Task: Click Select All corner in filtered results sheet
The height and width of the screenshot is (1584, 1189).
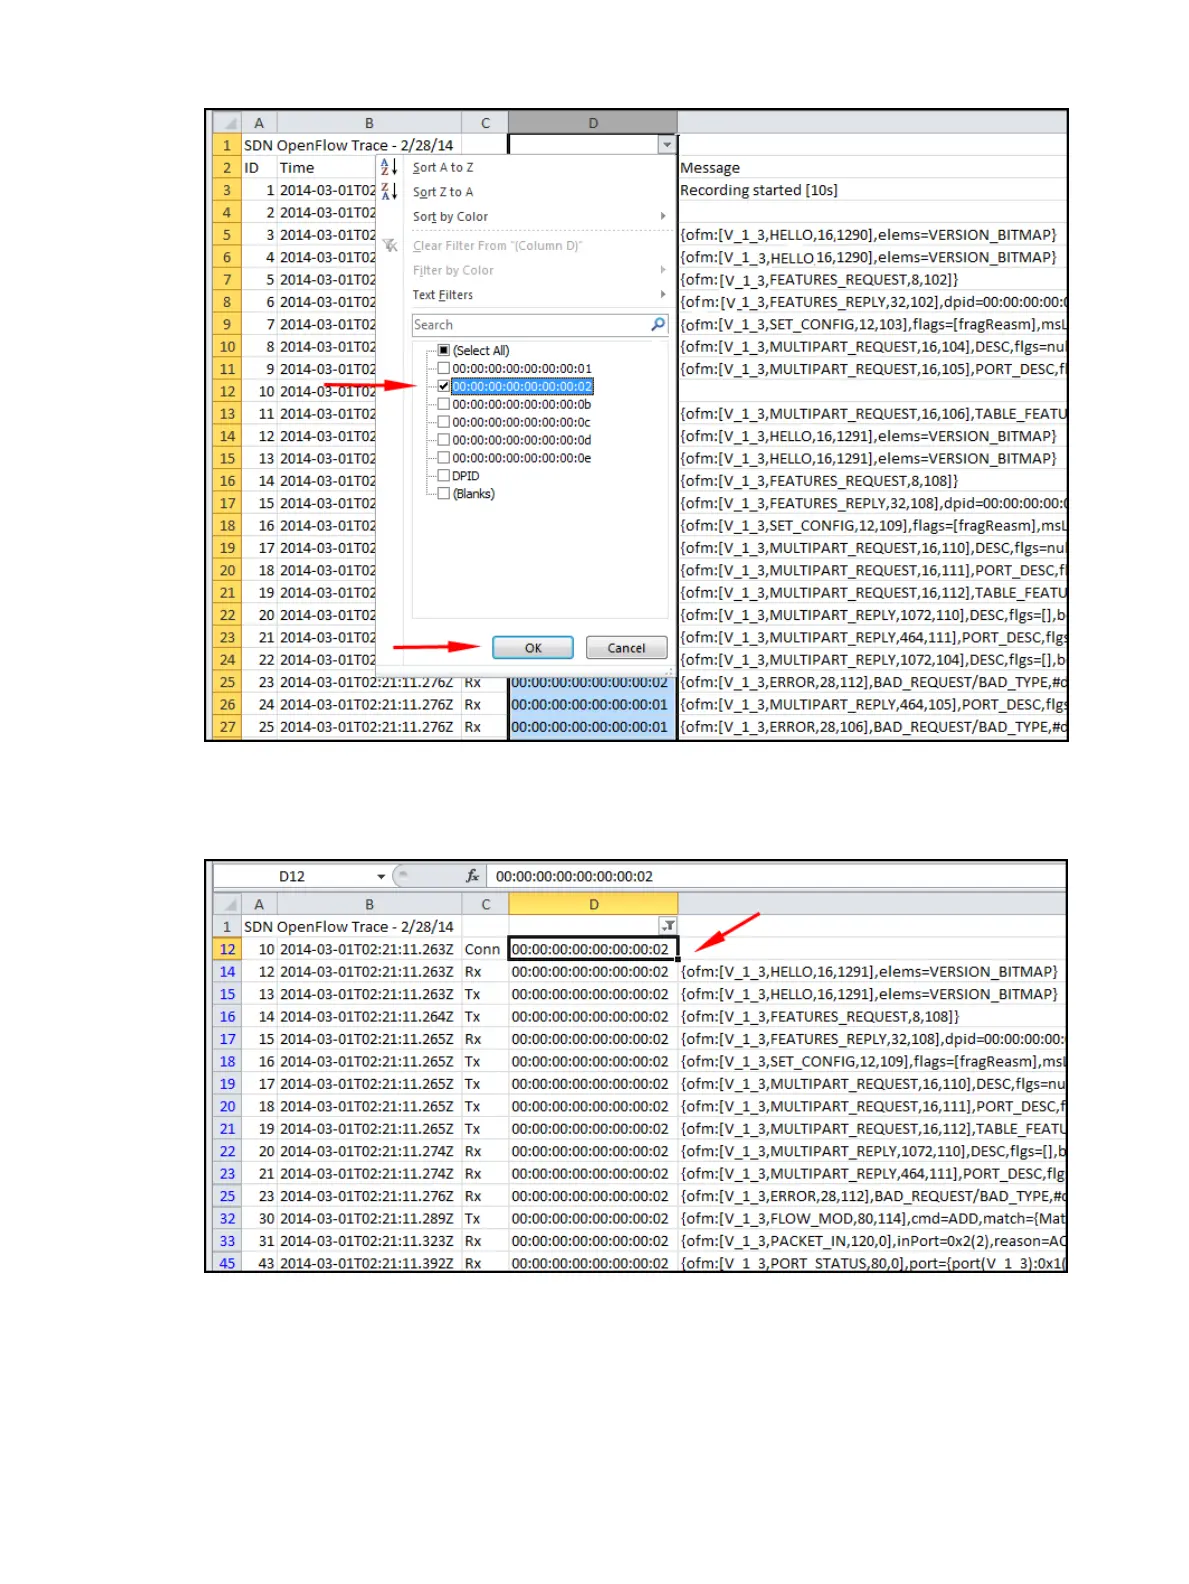Action: 229,904
